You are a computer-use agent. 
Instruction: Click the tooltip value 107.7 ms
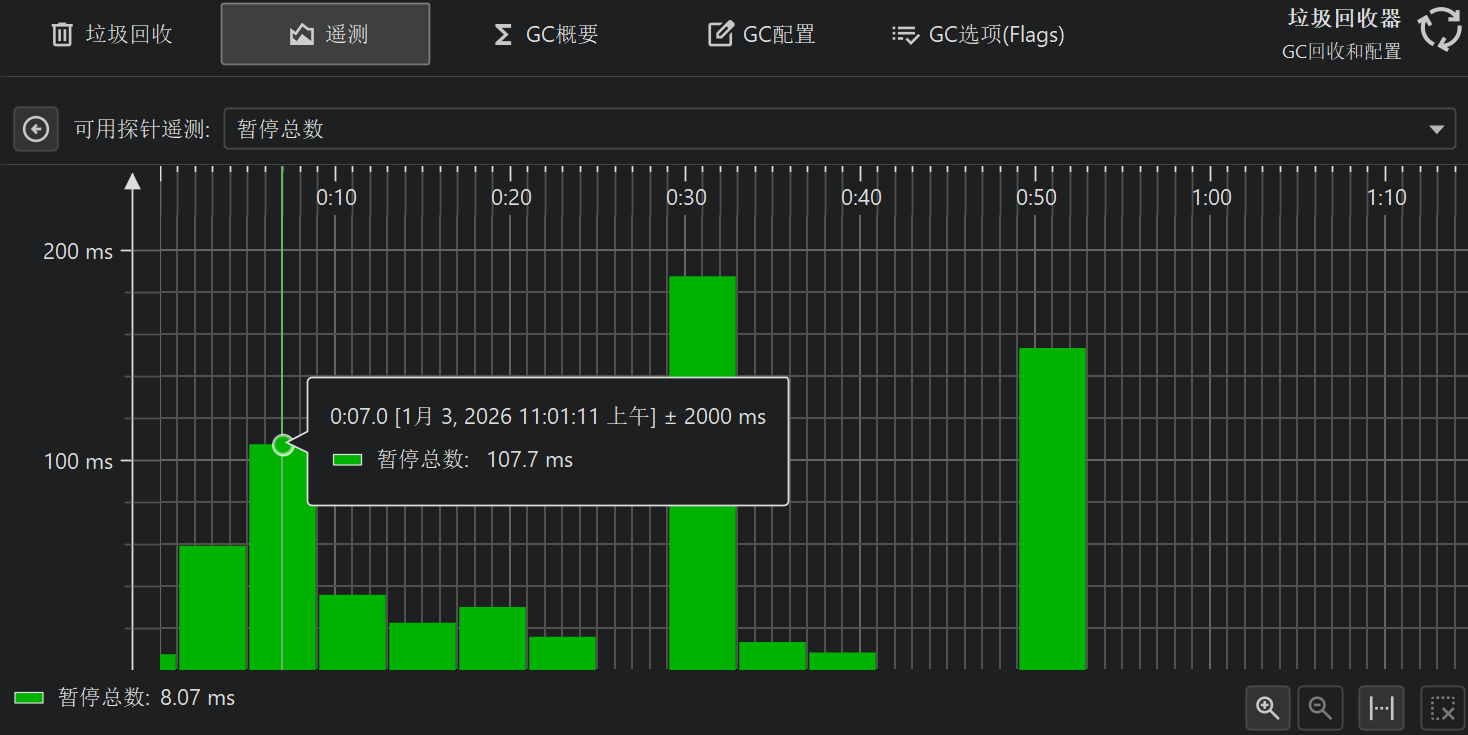[x=530, y=460]
